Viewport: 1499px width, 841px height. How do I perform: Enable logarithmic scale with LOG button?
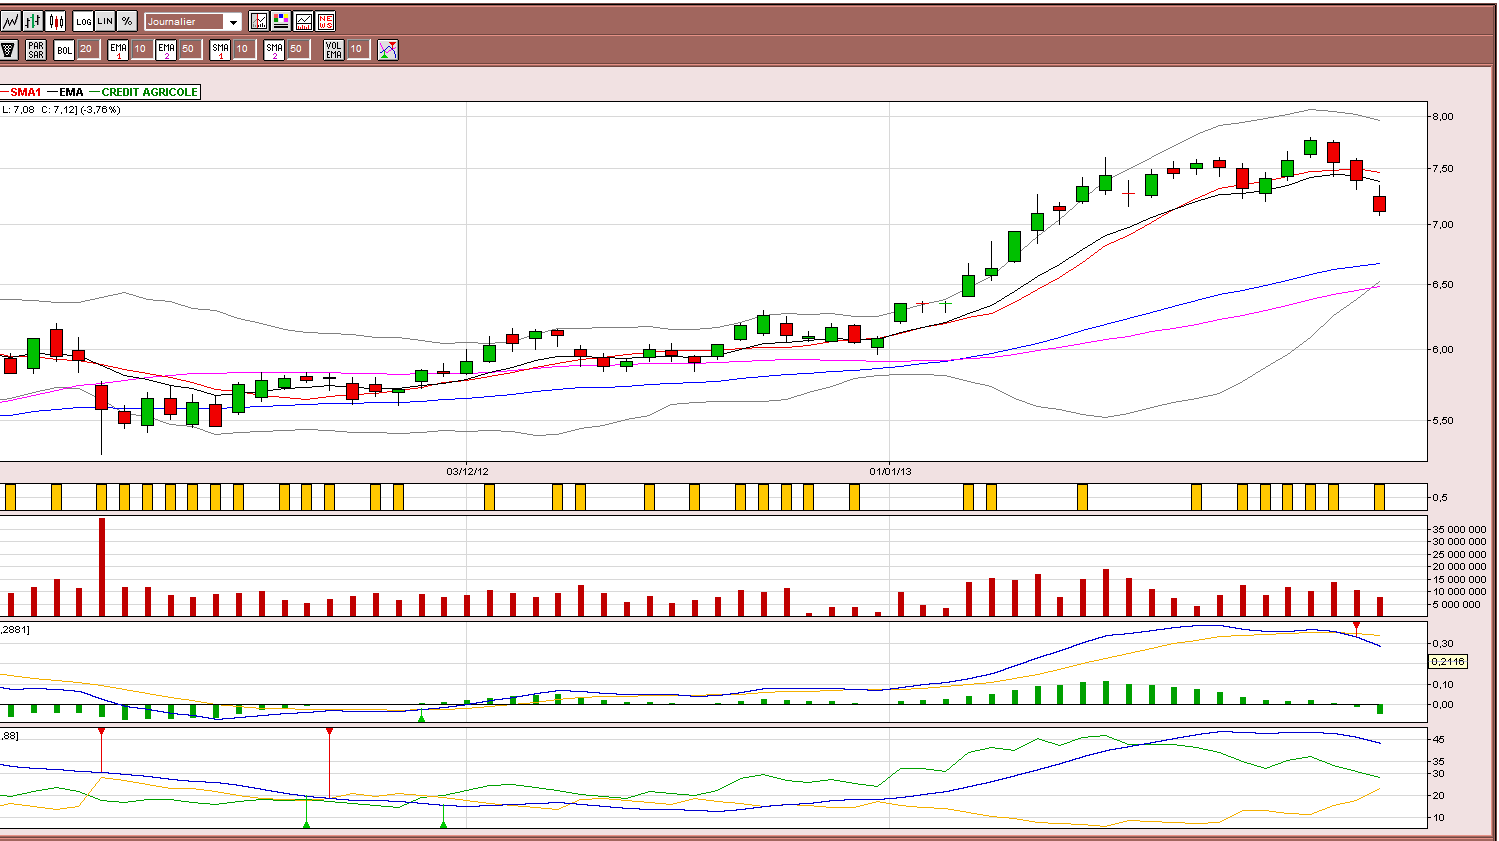pyautogui.click(x=83, y=21)
